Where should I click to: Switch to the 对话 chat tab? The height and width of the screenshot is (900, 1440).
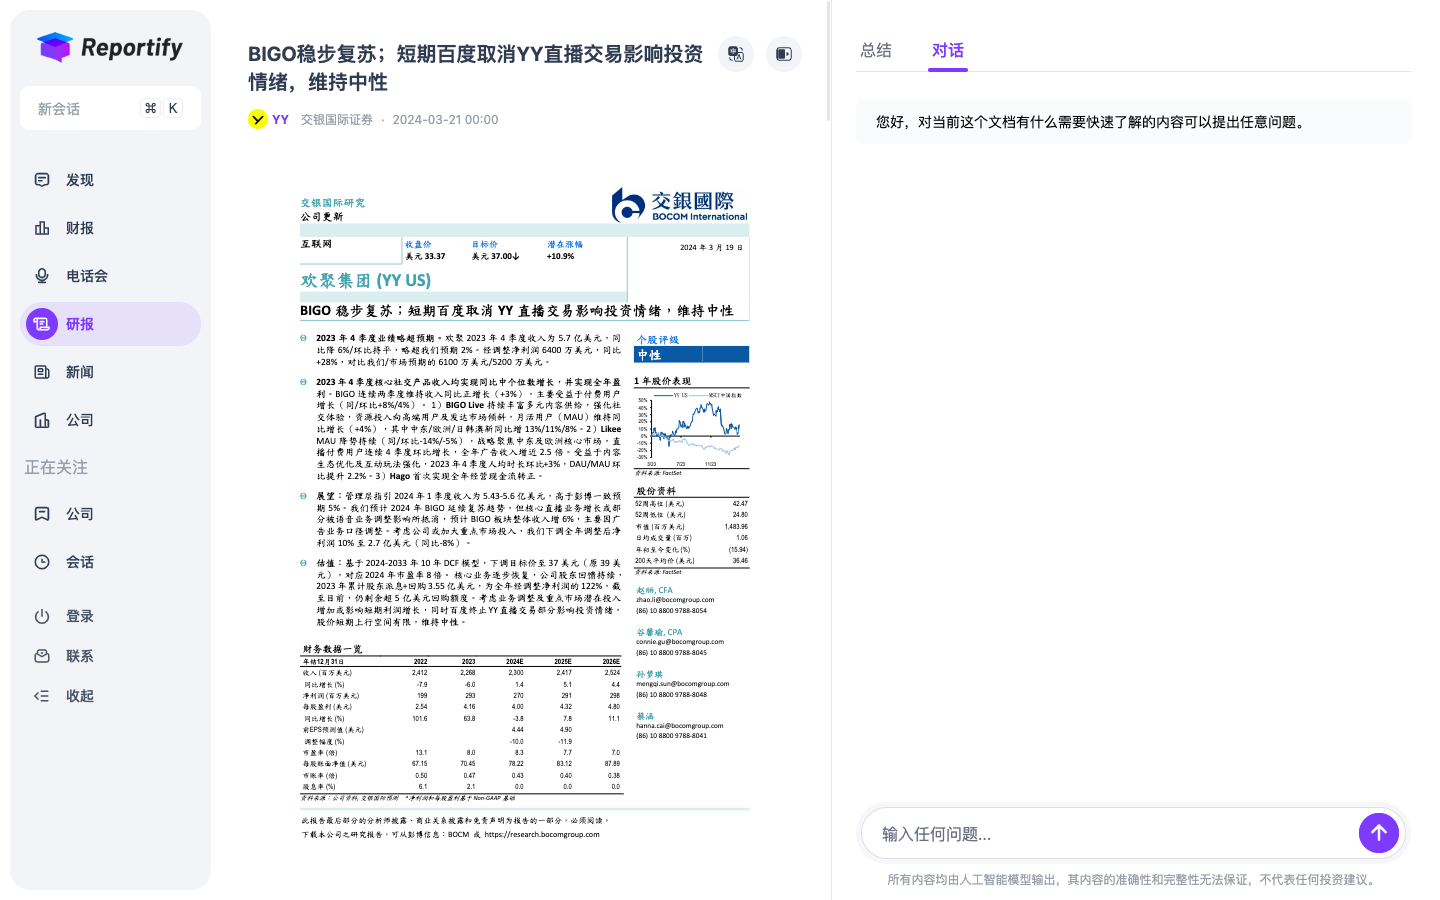click(x=948, y=50)
